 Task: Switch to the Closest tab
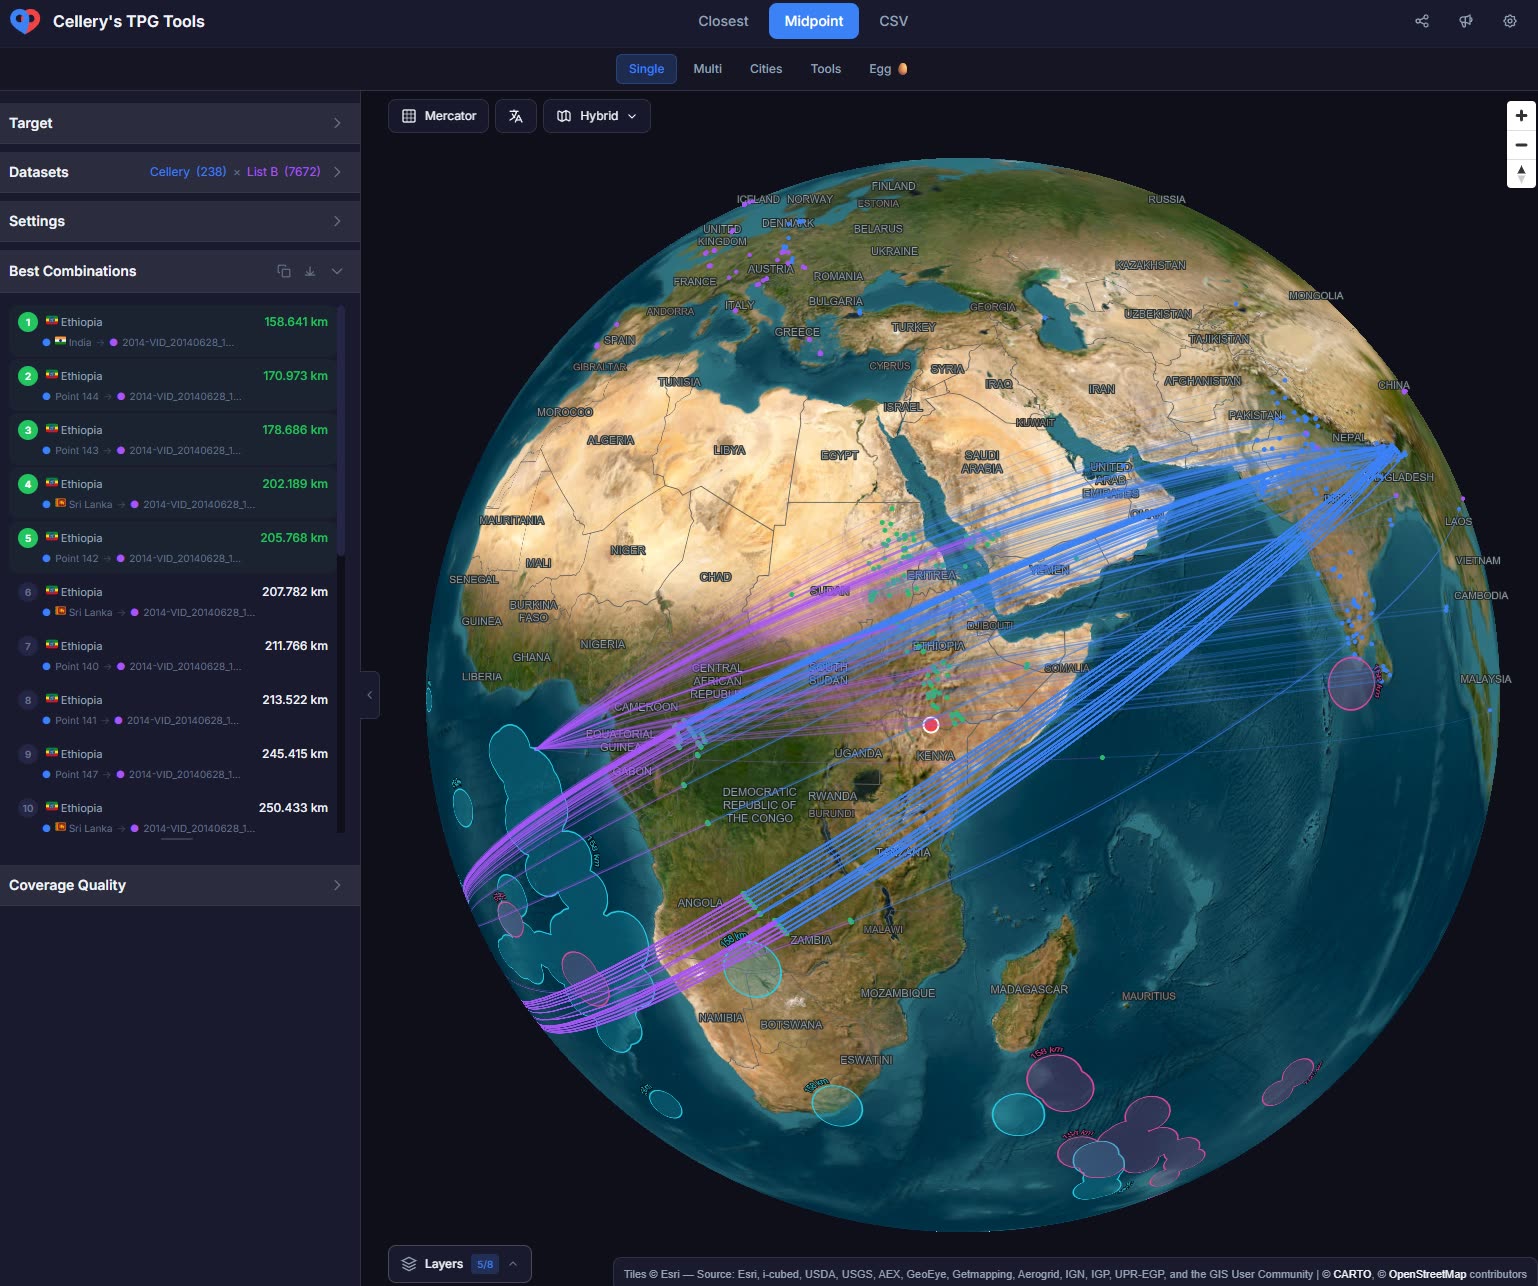(x=722, y=20)
